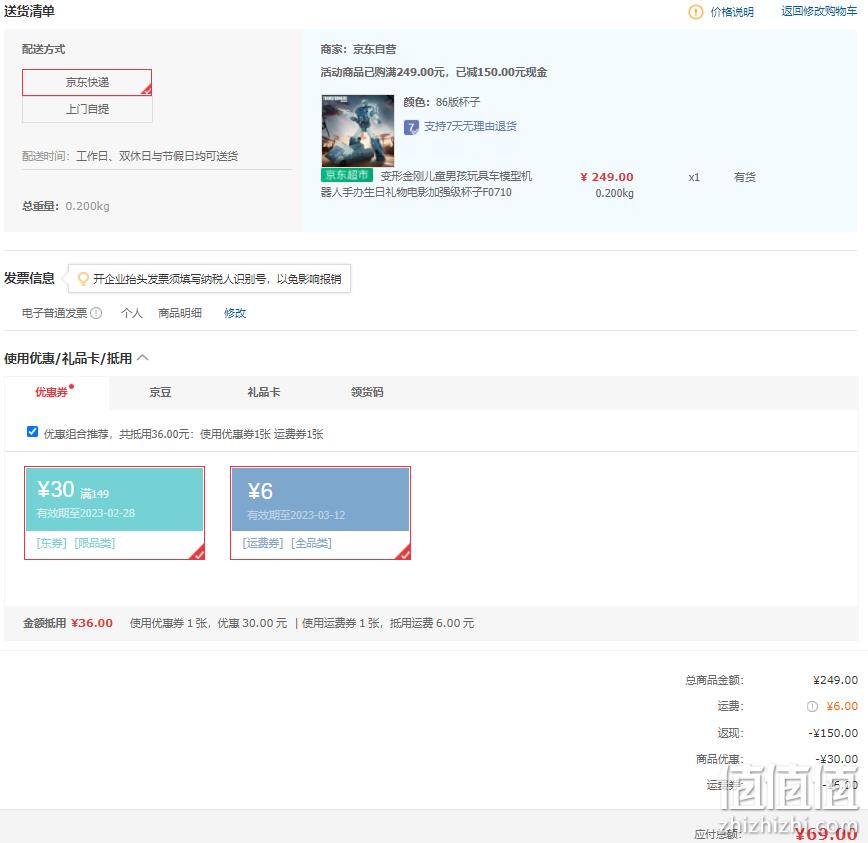868x843 pixels.
Task: Open the 价格说明 link
Action: (x=732, y=12)
